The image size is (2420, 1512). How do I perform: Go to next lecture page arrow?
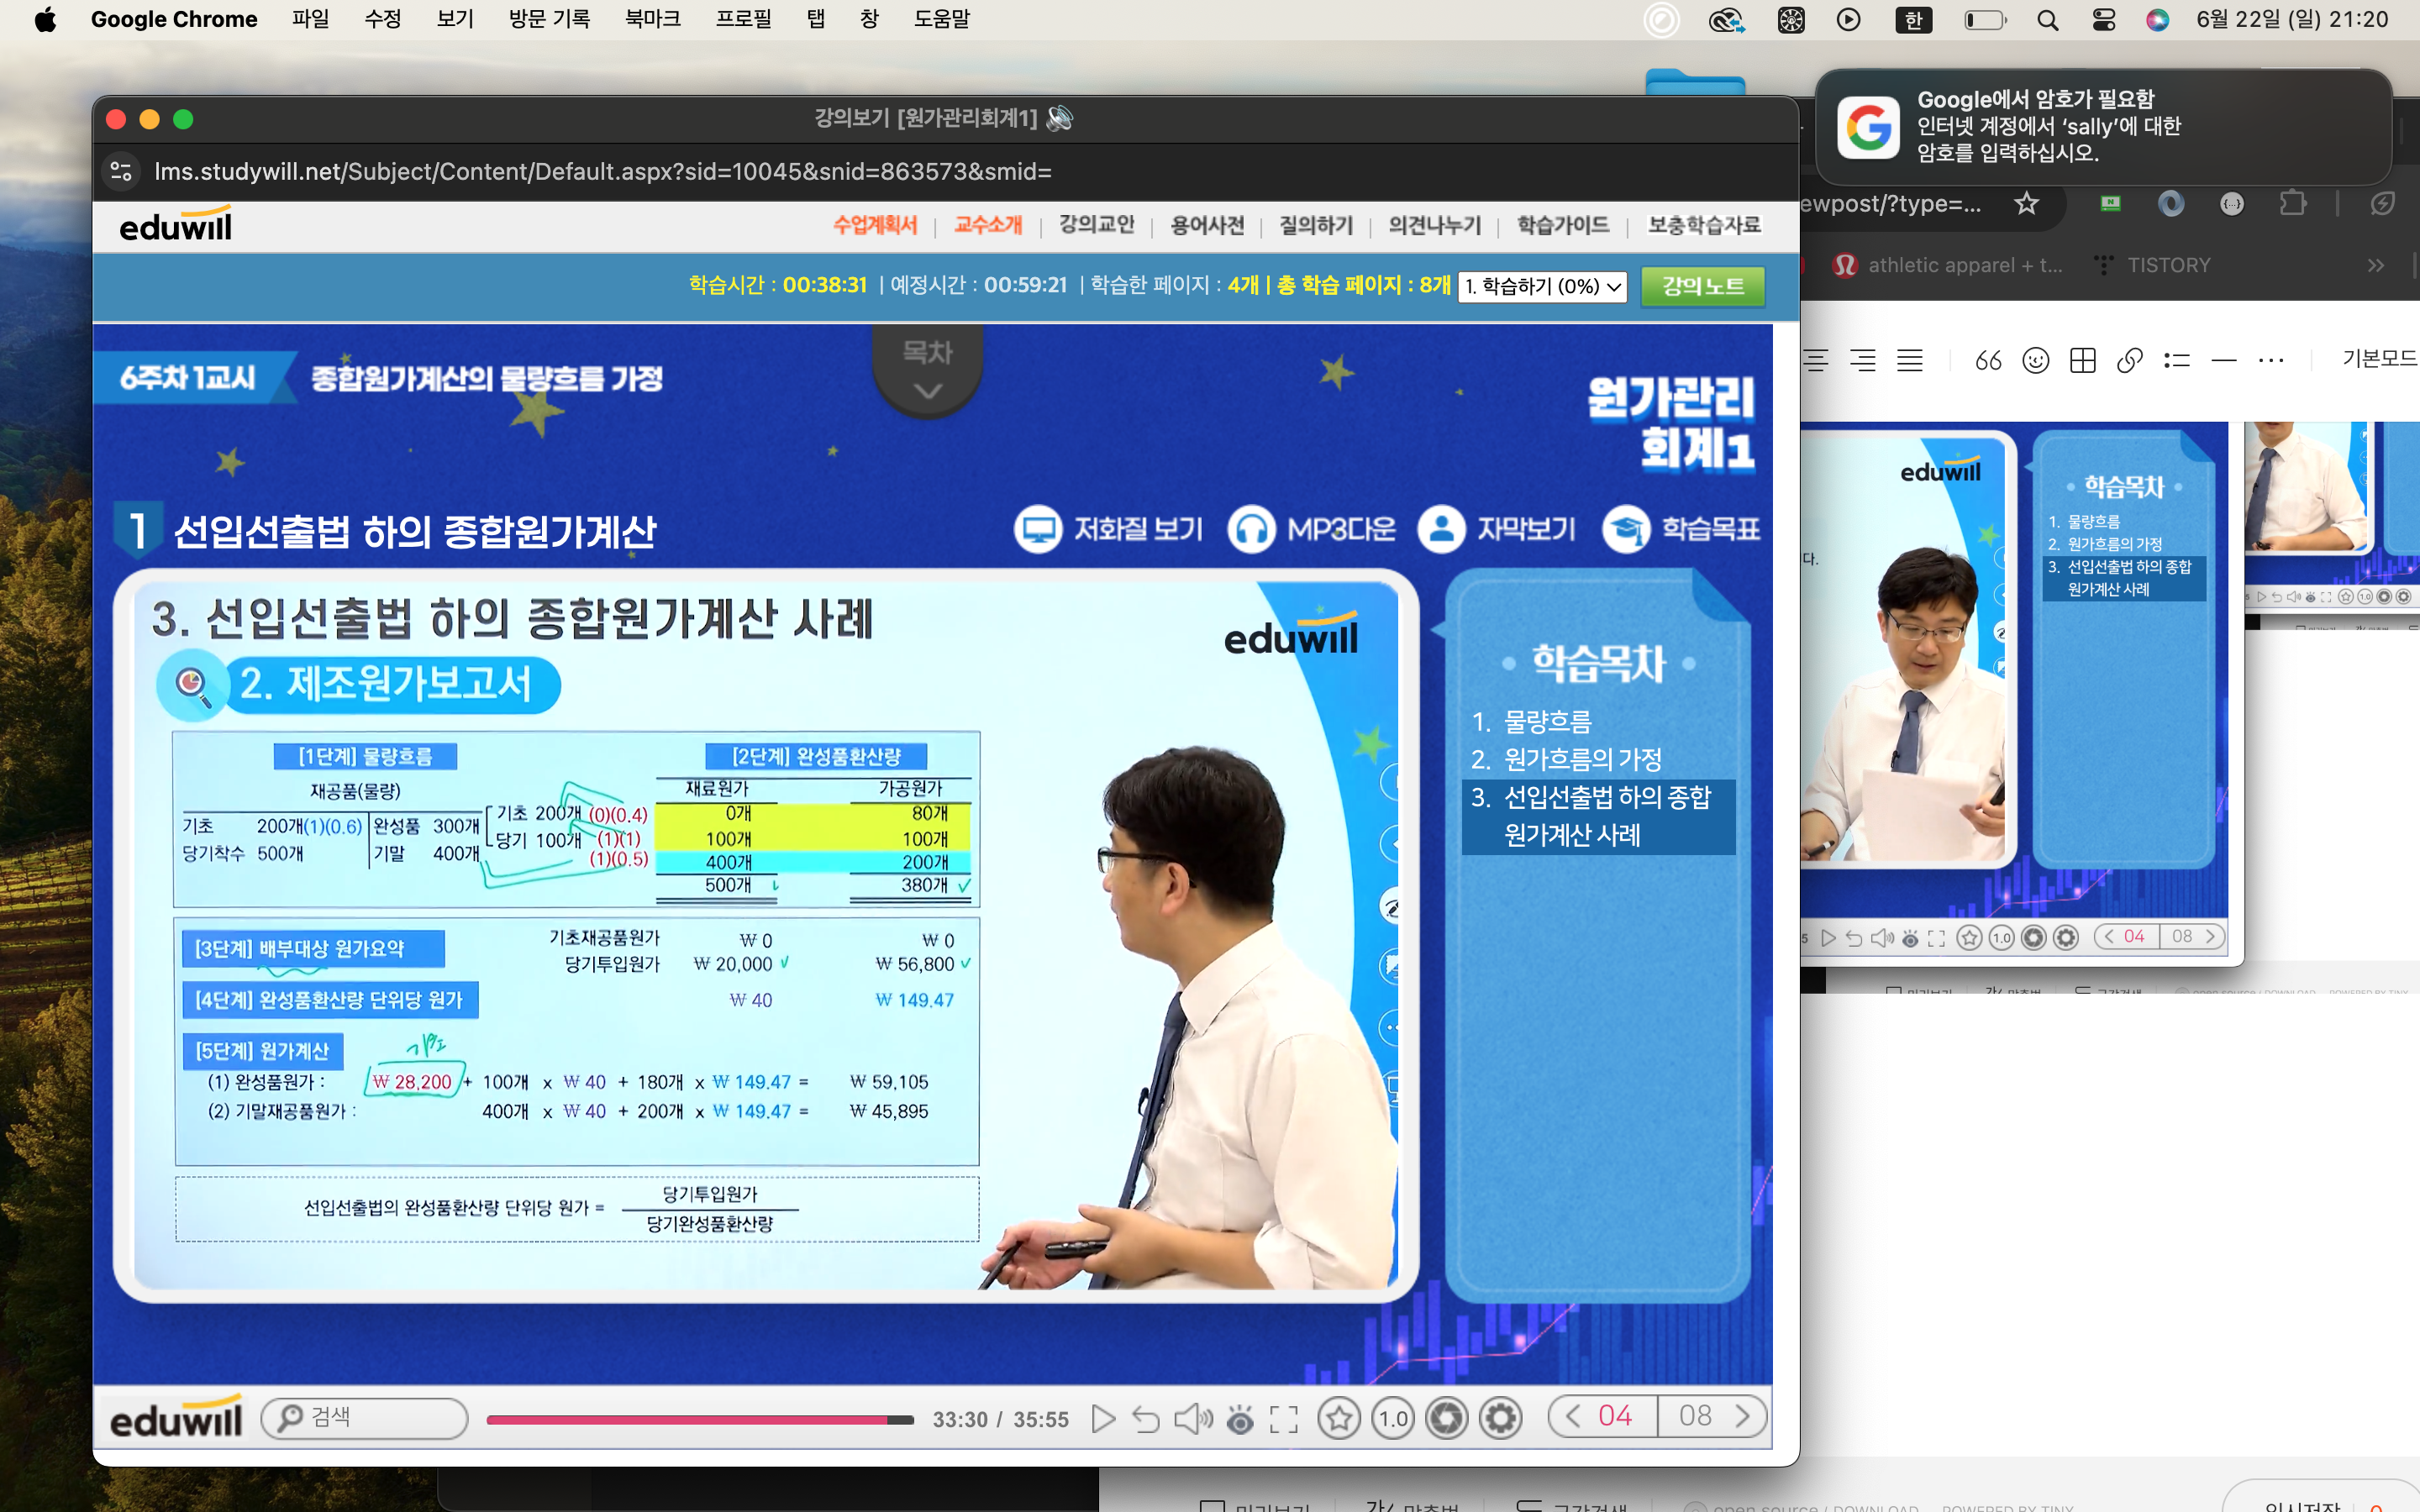pyautogui.click(x=1742, y=1416)
